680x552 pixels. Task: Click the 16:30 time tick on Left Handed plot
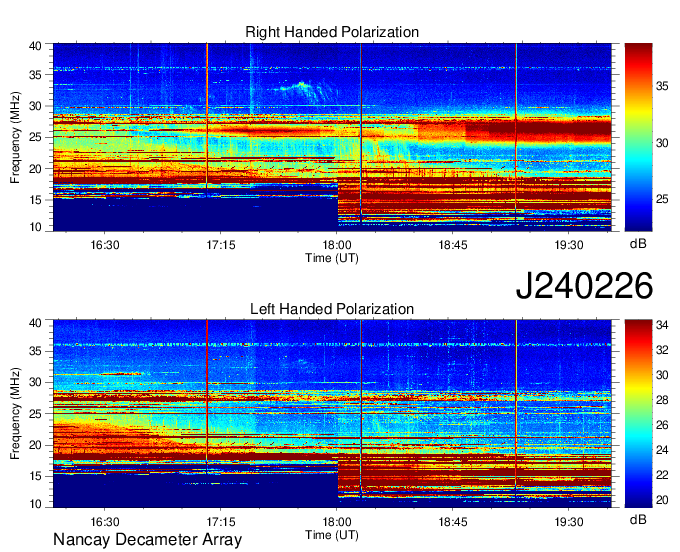[105, 522]
